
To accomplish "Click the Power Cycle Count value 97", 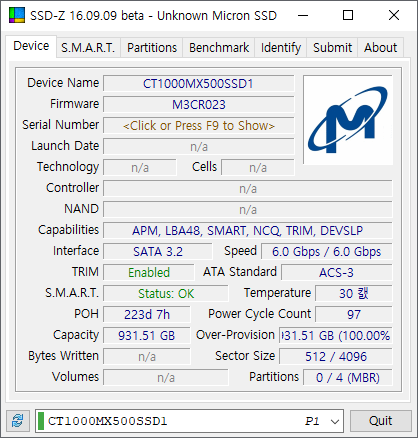I will [x=354, y=315].
